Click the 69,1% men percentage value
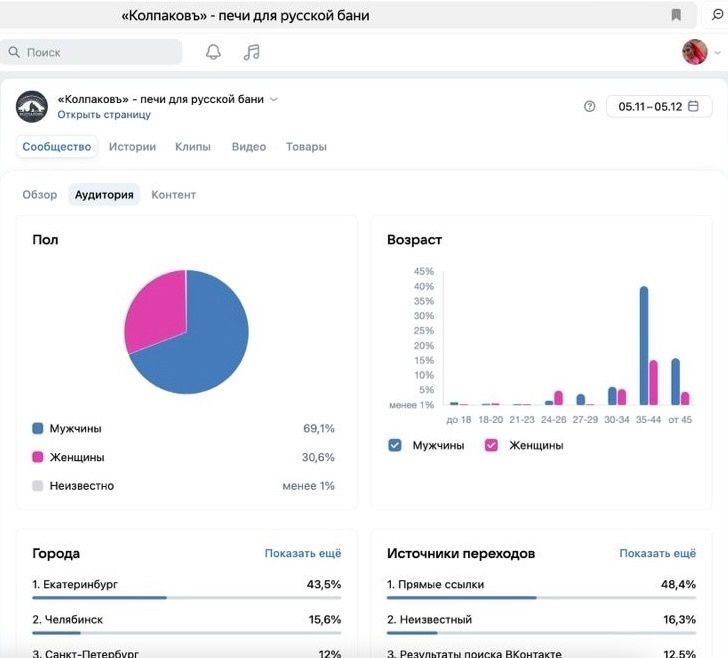Image resolution: width=728 pixels, height=658 pixels. pyautogui.click(x=318, y=428)
